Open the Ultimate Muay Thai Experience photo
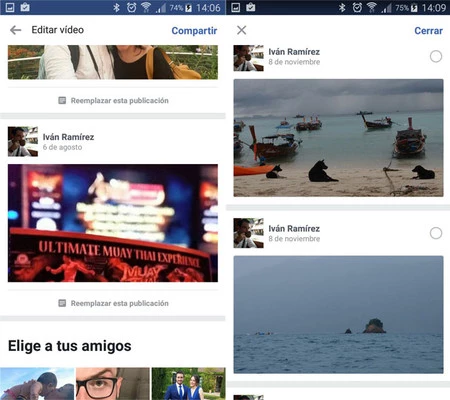 click(113, 223)
